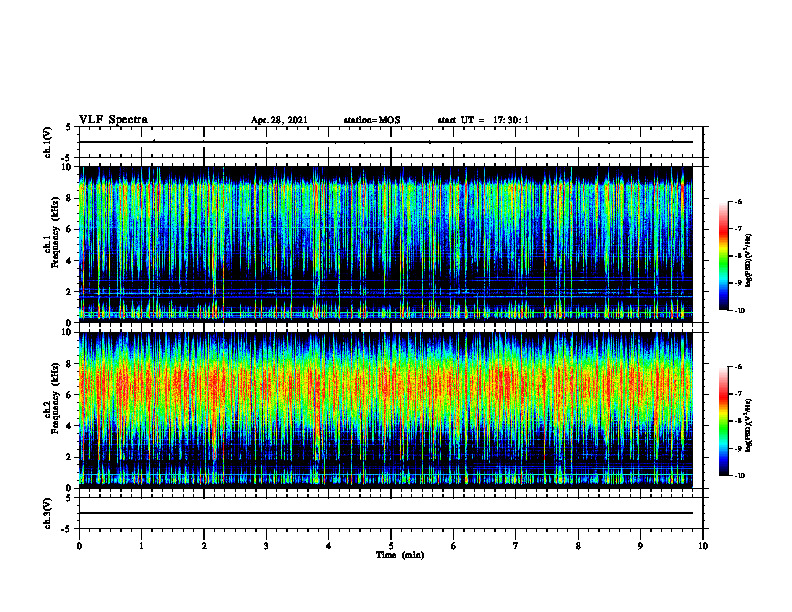This screenshot has height=612, width=792.
Task: Click the "-10" label on ch.1 color scale
Action: pyautogui.click(x=739, y=311)
